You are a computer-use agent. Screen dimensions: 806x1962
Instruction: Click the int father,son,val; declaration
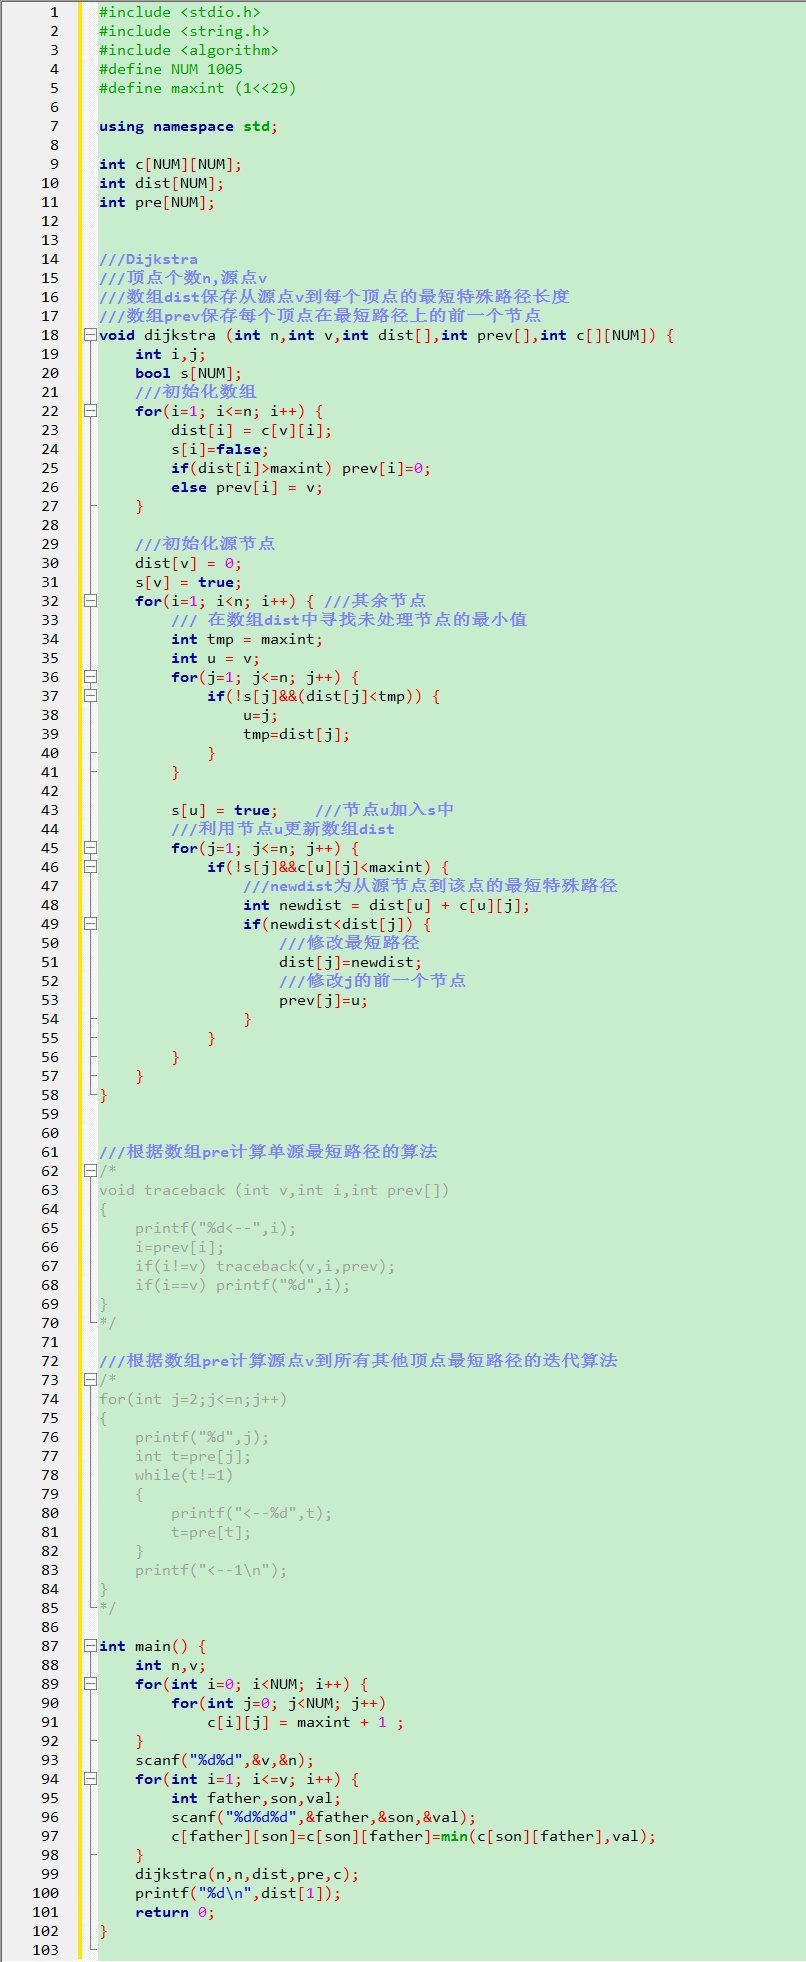[x=256, y=1798]
